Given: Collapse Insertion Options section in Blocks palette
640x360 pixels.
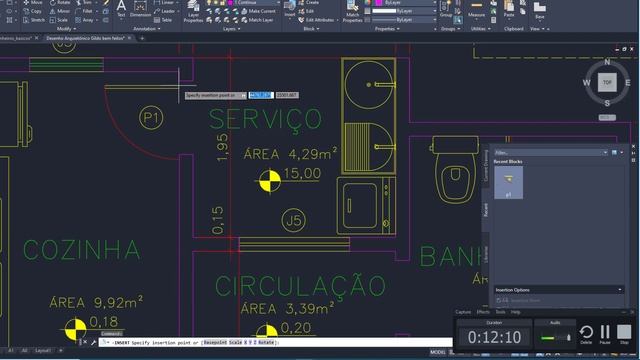Looking at the screenshot, I should point(558,290).
